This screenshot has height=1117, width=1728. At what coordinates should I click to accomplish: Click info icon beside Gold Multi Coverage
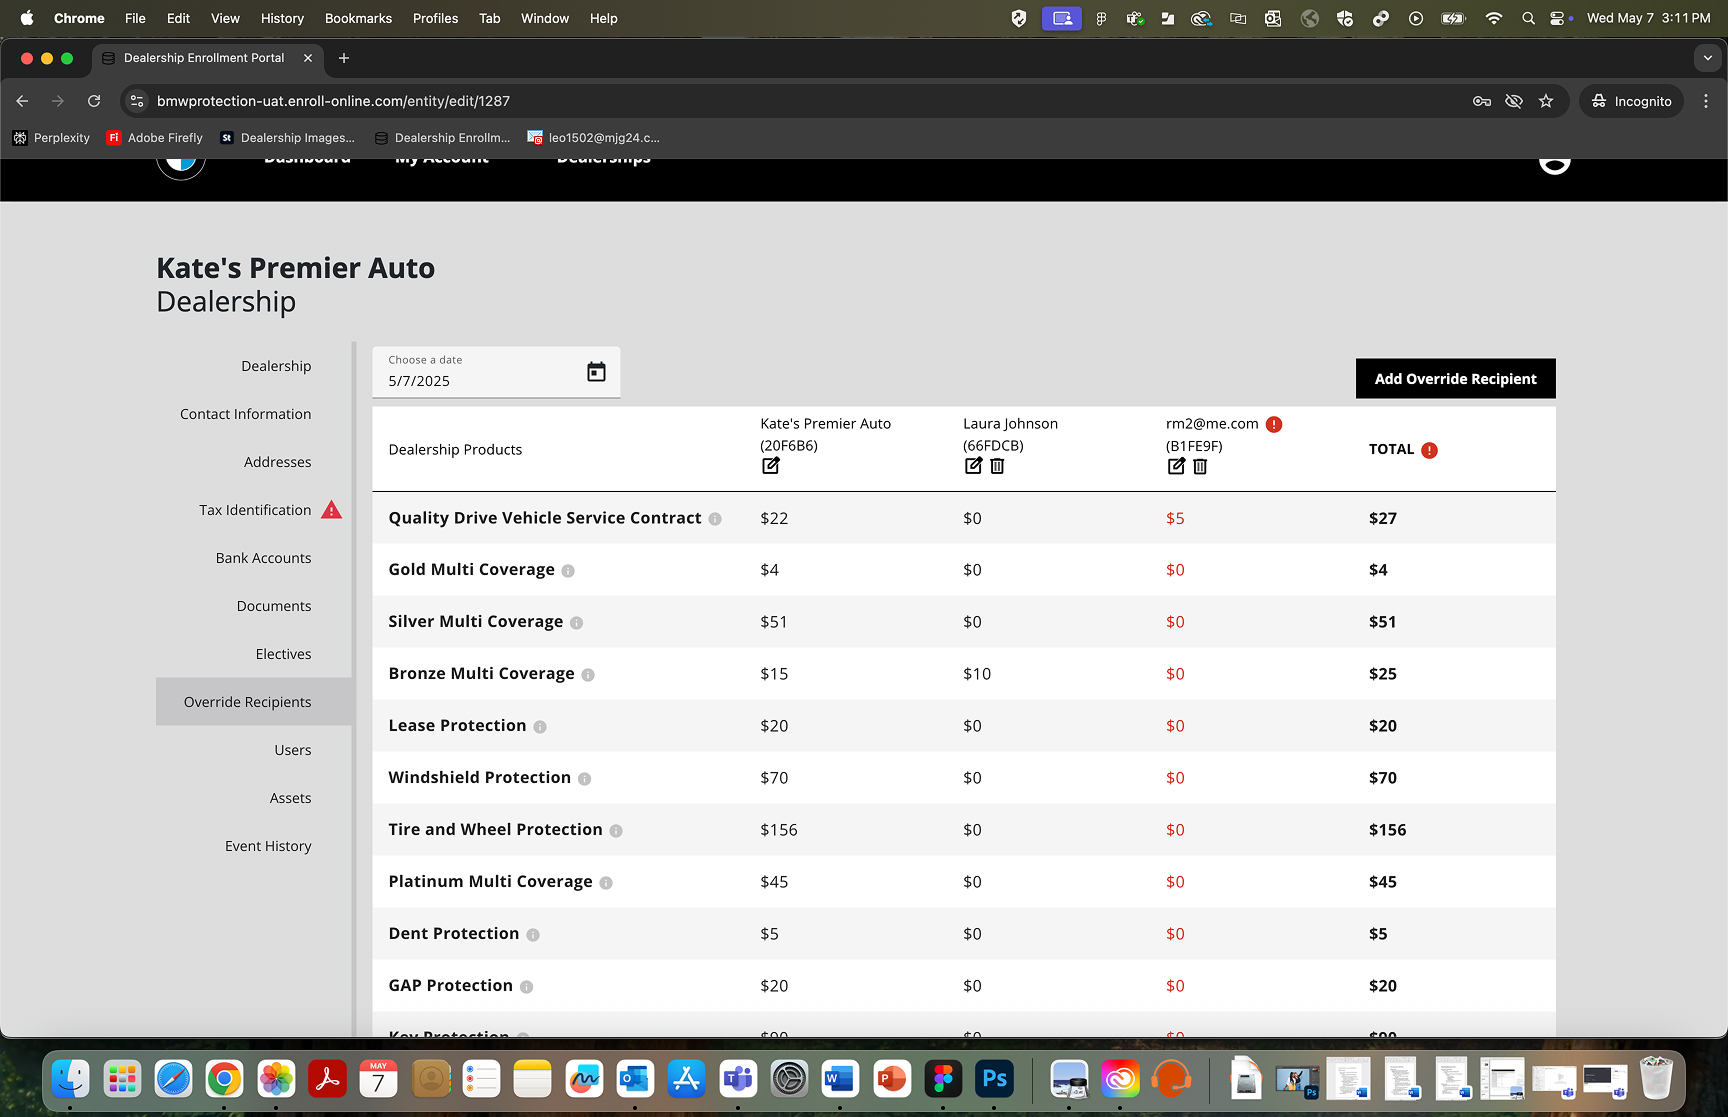pos(568,571)
